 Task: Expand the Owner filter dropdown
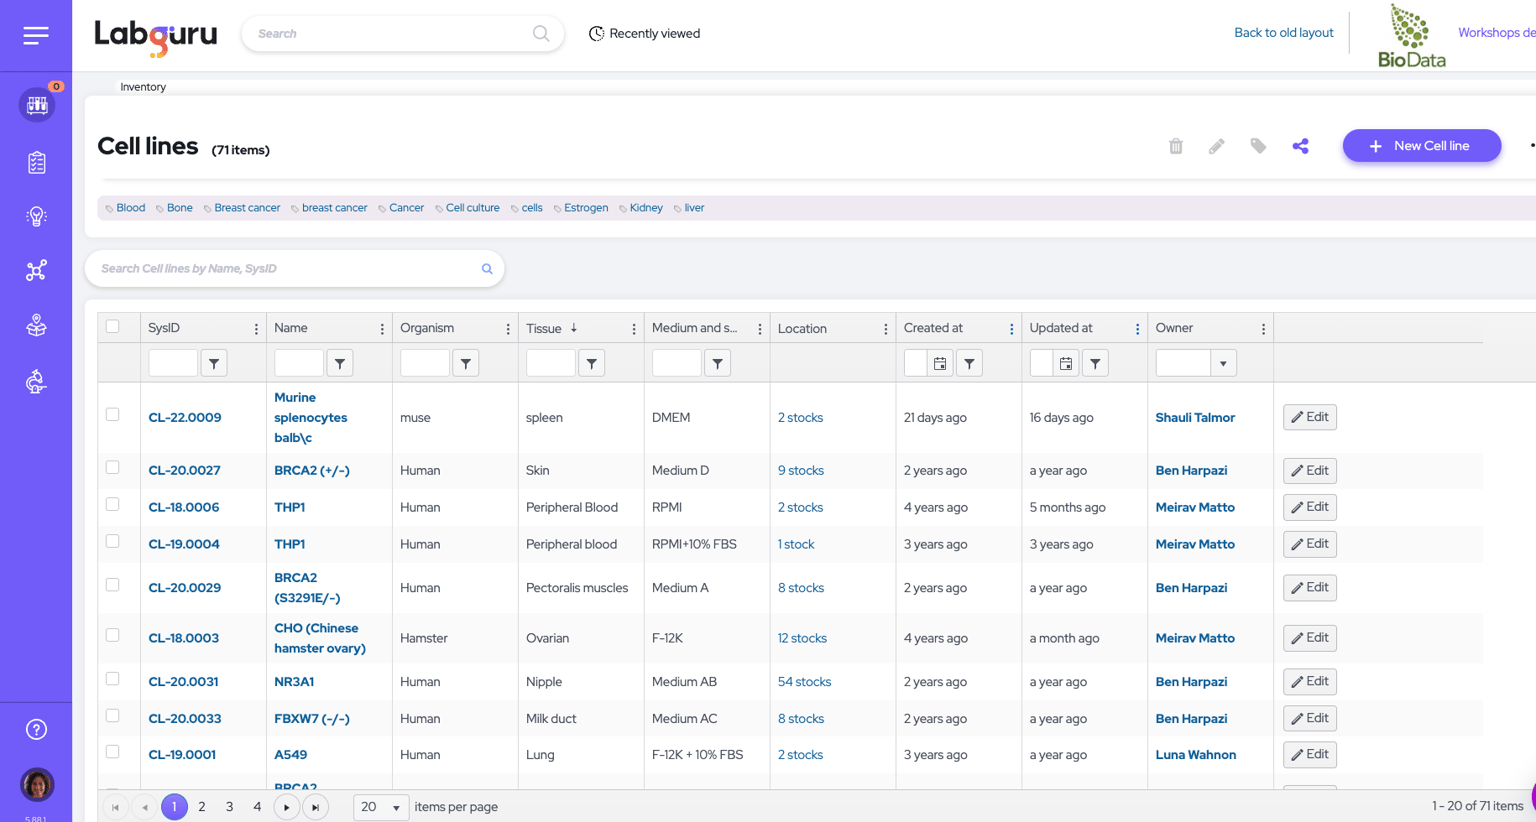(1223, 364)
